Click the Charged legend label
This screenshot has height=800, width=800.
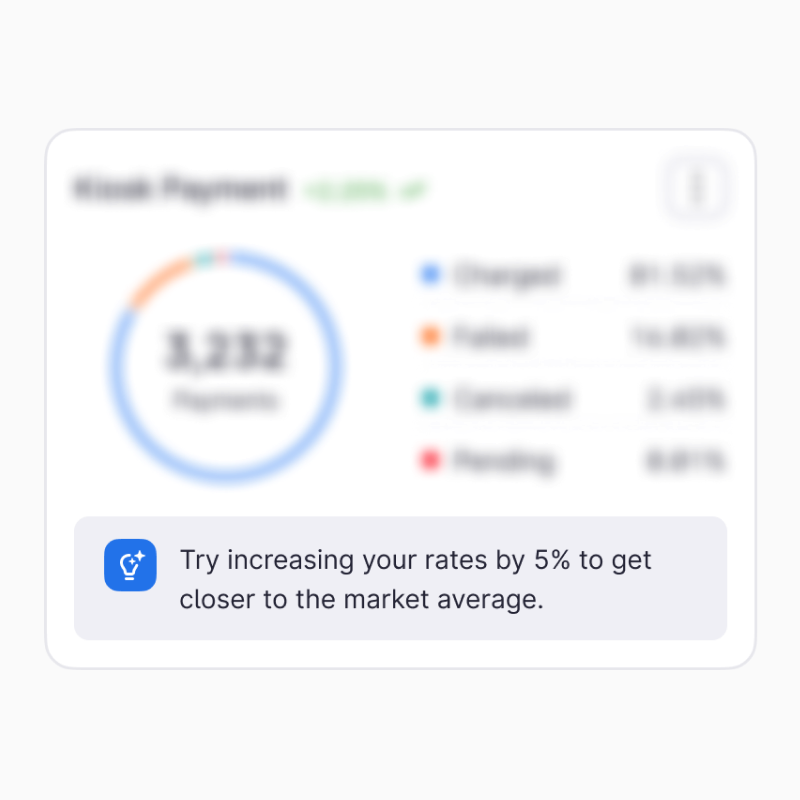(506, 275)
